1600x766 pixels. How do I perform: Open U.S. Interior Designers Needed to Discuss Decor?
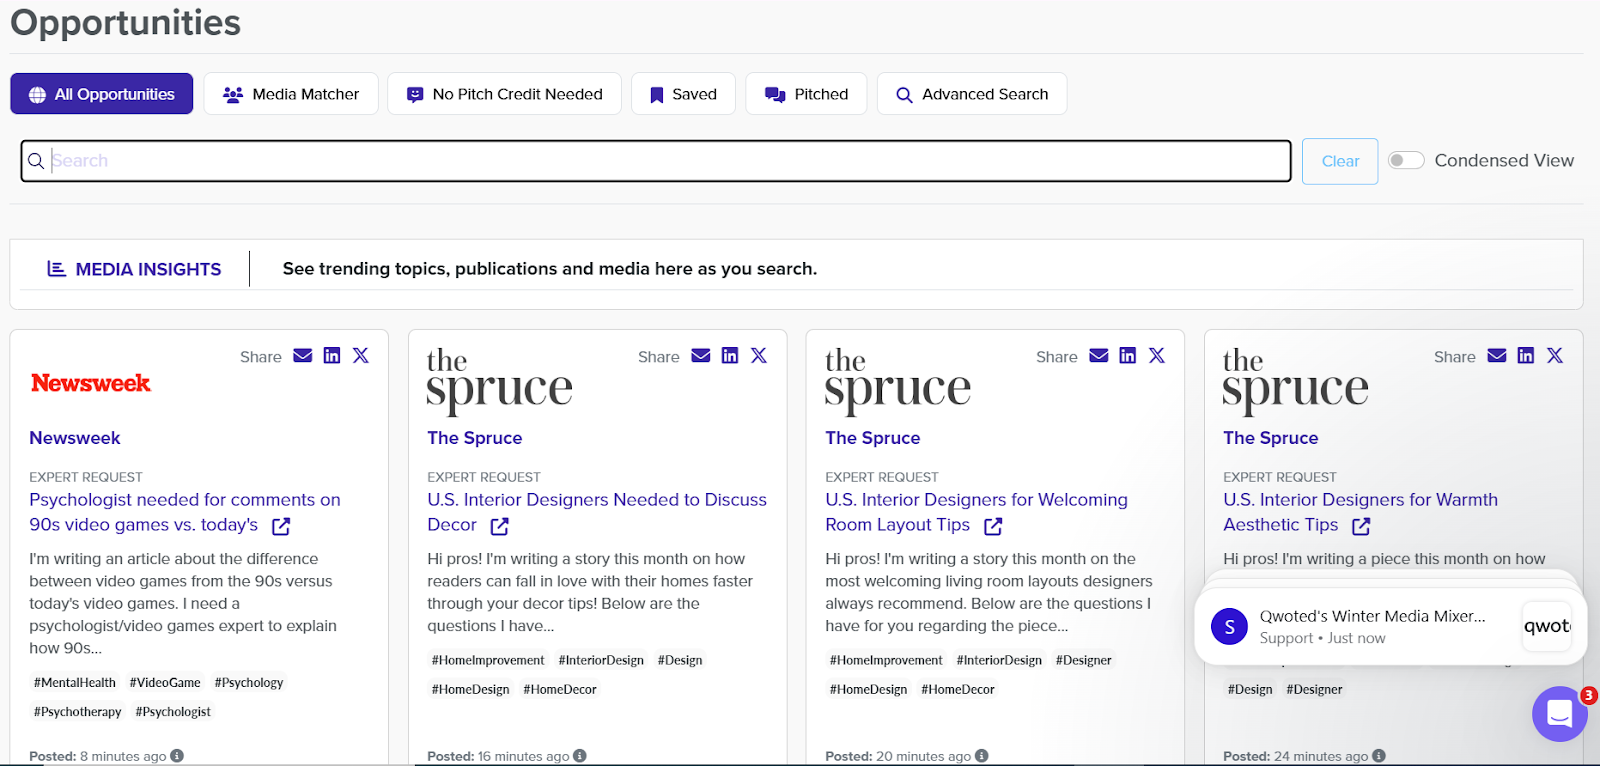[x=597, y=512]
